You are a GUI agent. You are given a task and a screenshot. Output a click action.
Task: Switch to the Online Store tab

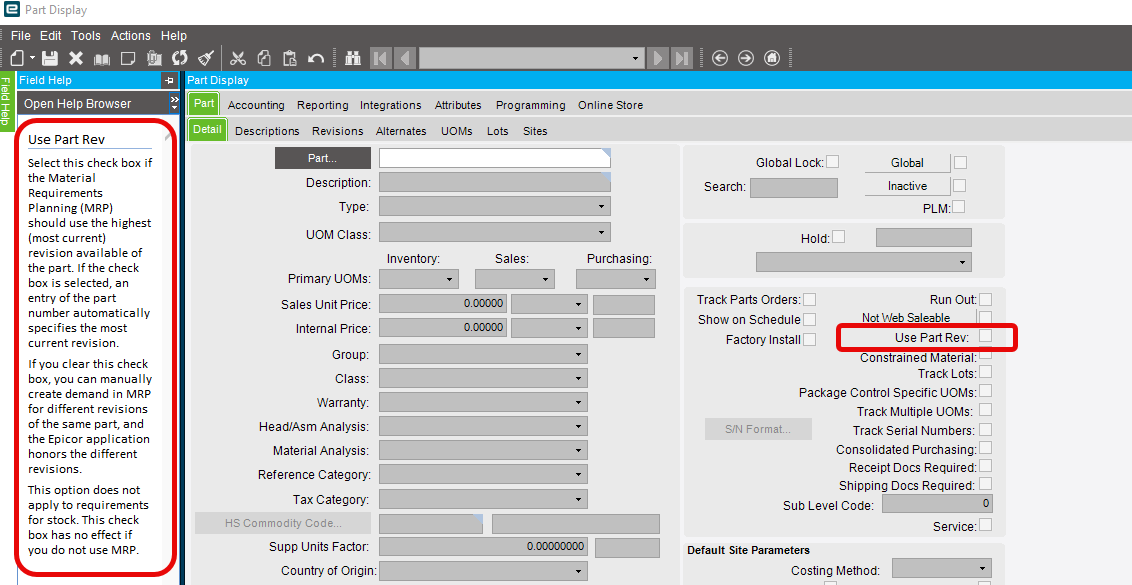coord(610,105)
